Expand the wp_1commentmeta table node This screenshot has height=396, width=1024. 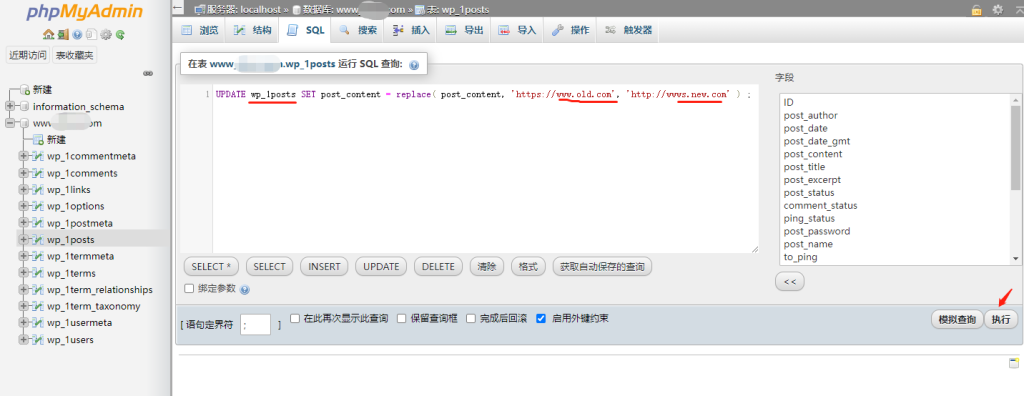point(24,156)
